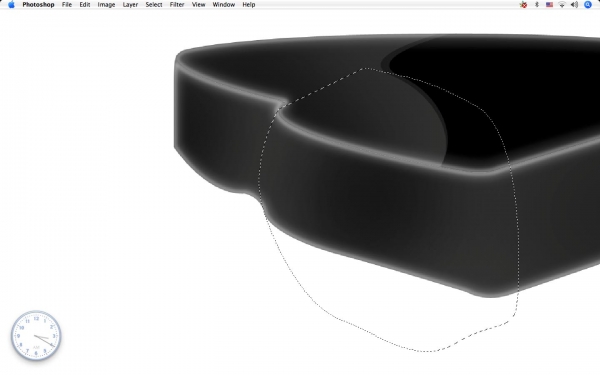Click the US flag input source icon

[x=549, y=5]
